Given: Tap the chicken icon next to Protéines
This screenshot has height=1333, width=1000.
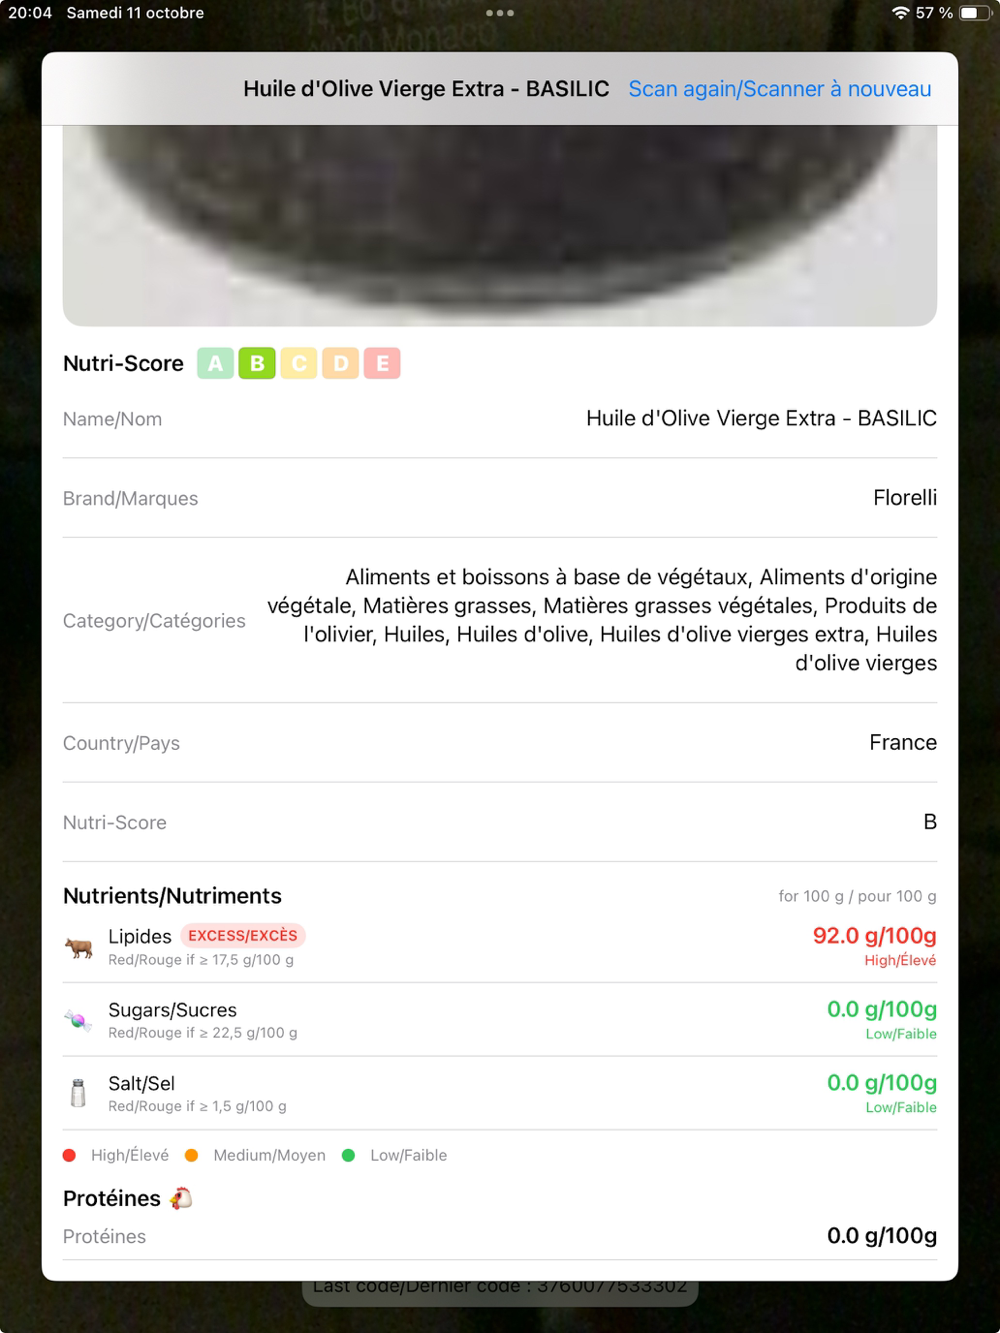Looking at the screenshot, I should tap(181, 1198).
